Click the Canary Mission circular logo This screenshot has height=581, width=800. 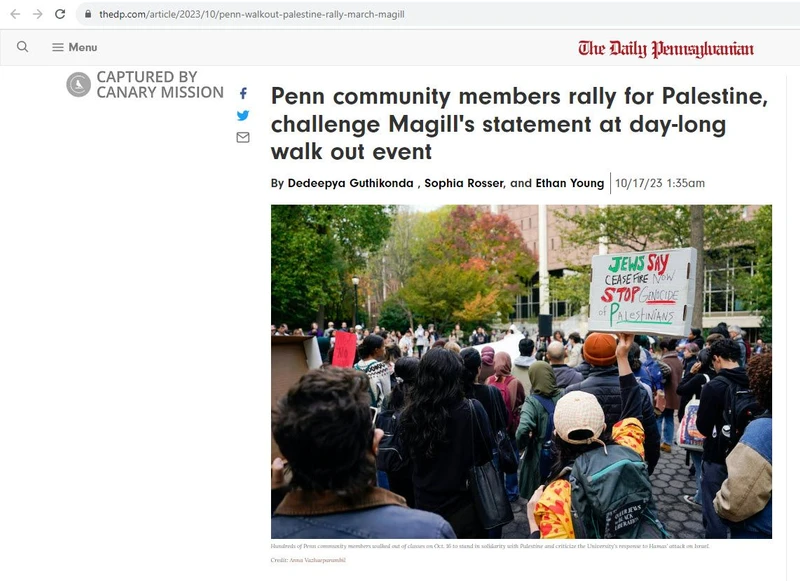point(79,85)
